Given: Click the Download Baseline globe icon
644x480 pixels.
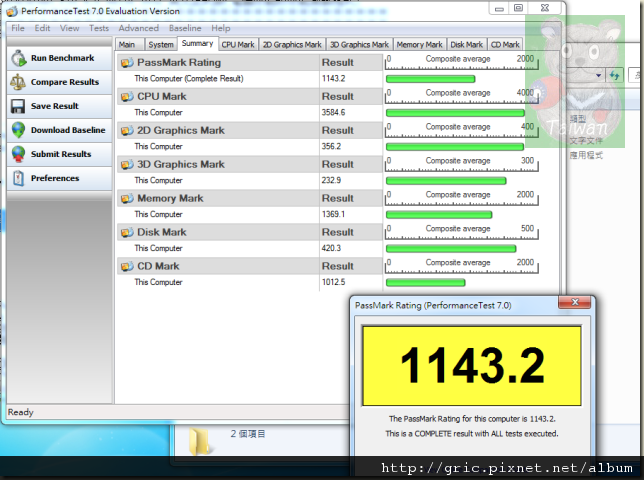Looking at the screenshot, I should point(18,130).
